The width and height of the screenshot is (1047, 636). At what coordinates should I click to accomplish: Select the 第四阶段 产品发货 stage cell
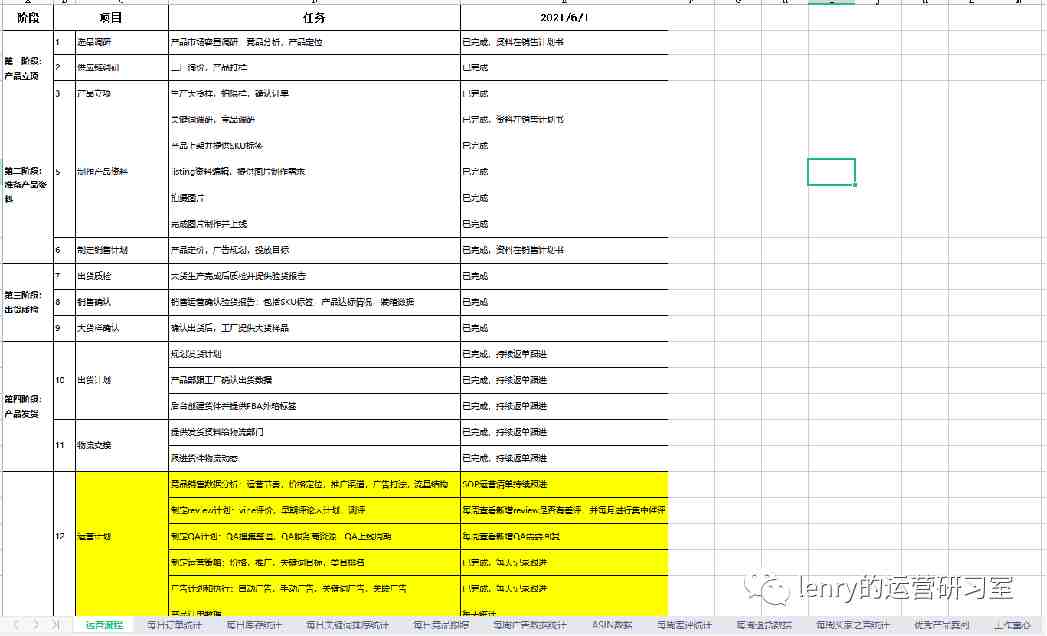pyautogui.click(x=27, y=406)
